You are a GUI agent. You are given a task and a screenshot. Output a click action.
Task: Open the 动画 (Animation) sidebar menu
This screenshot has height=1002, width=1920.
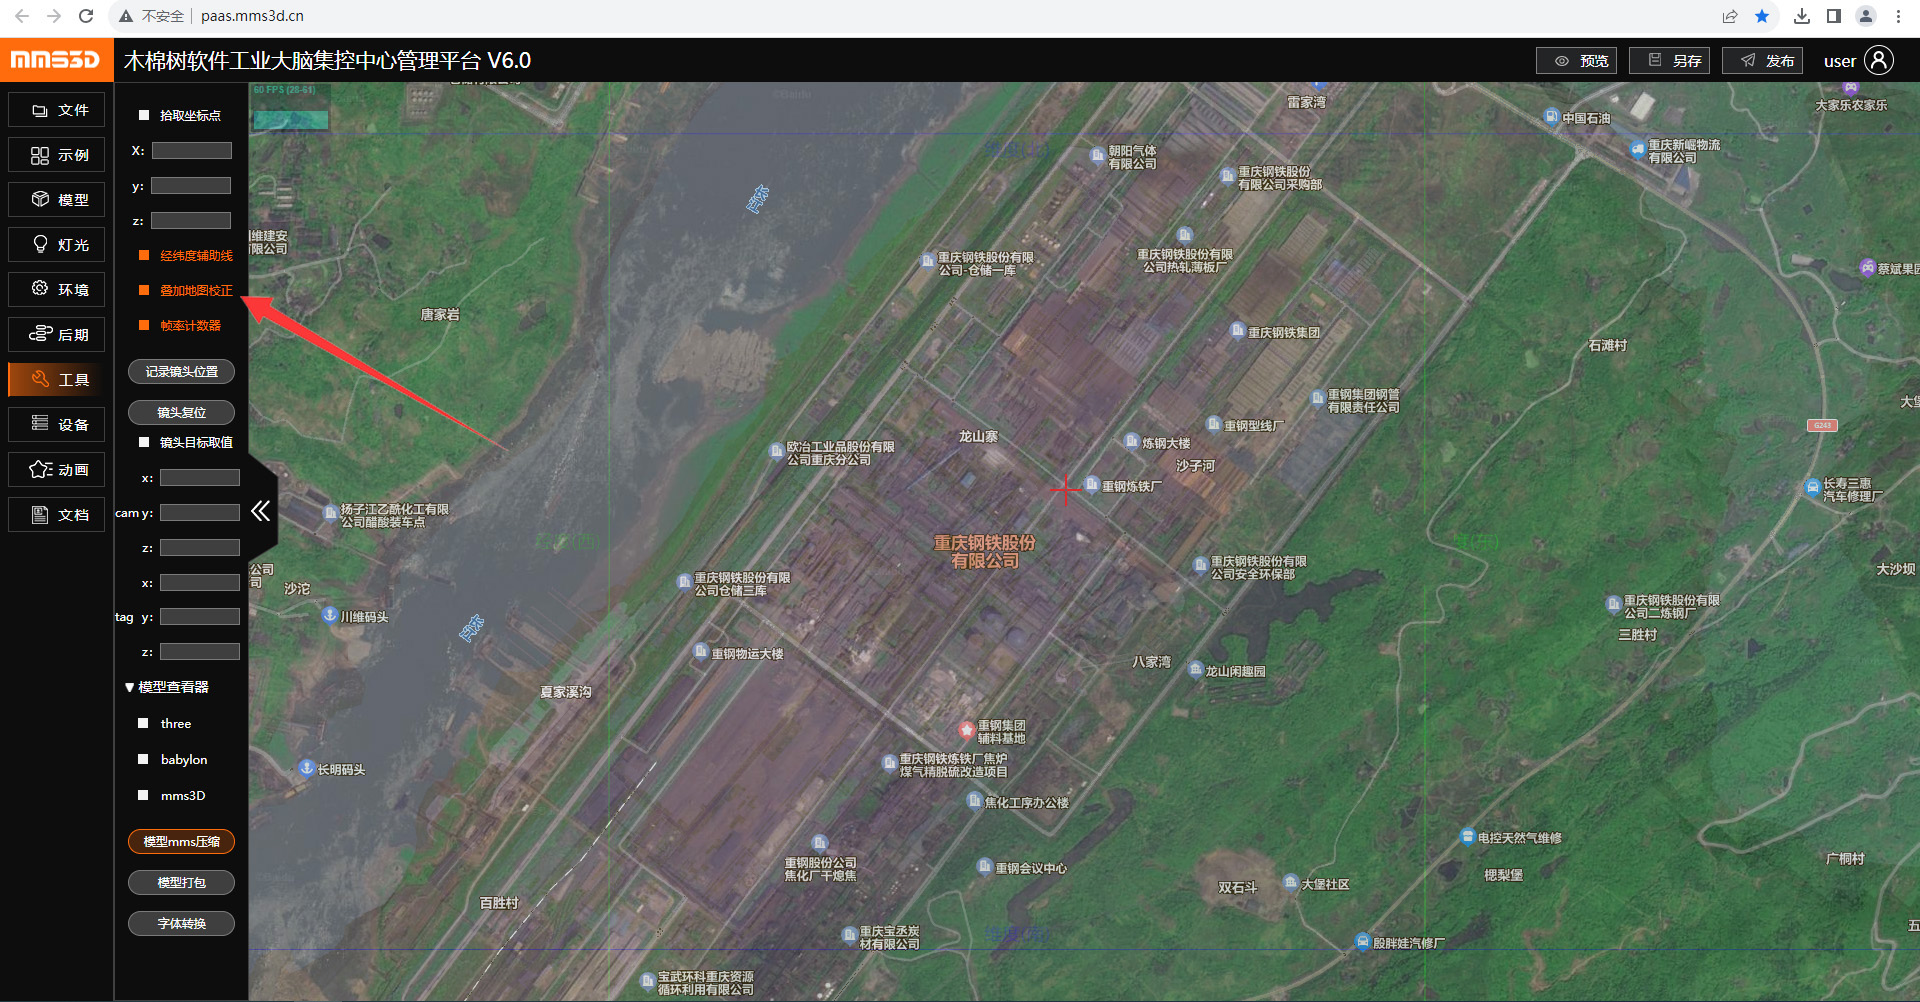click(x=56, y=470)
